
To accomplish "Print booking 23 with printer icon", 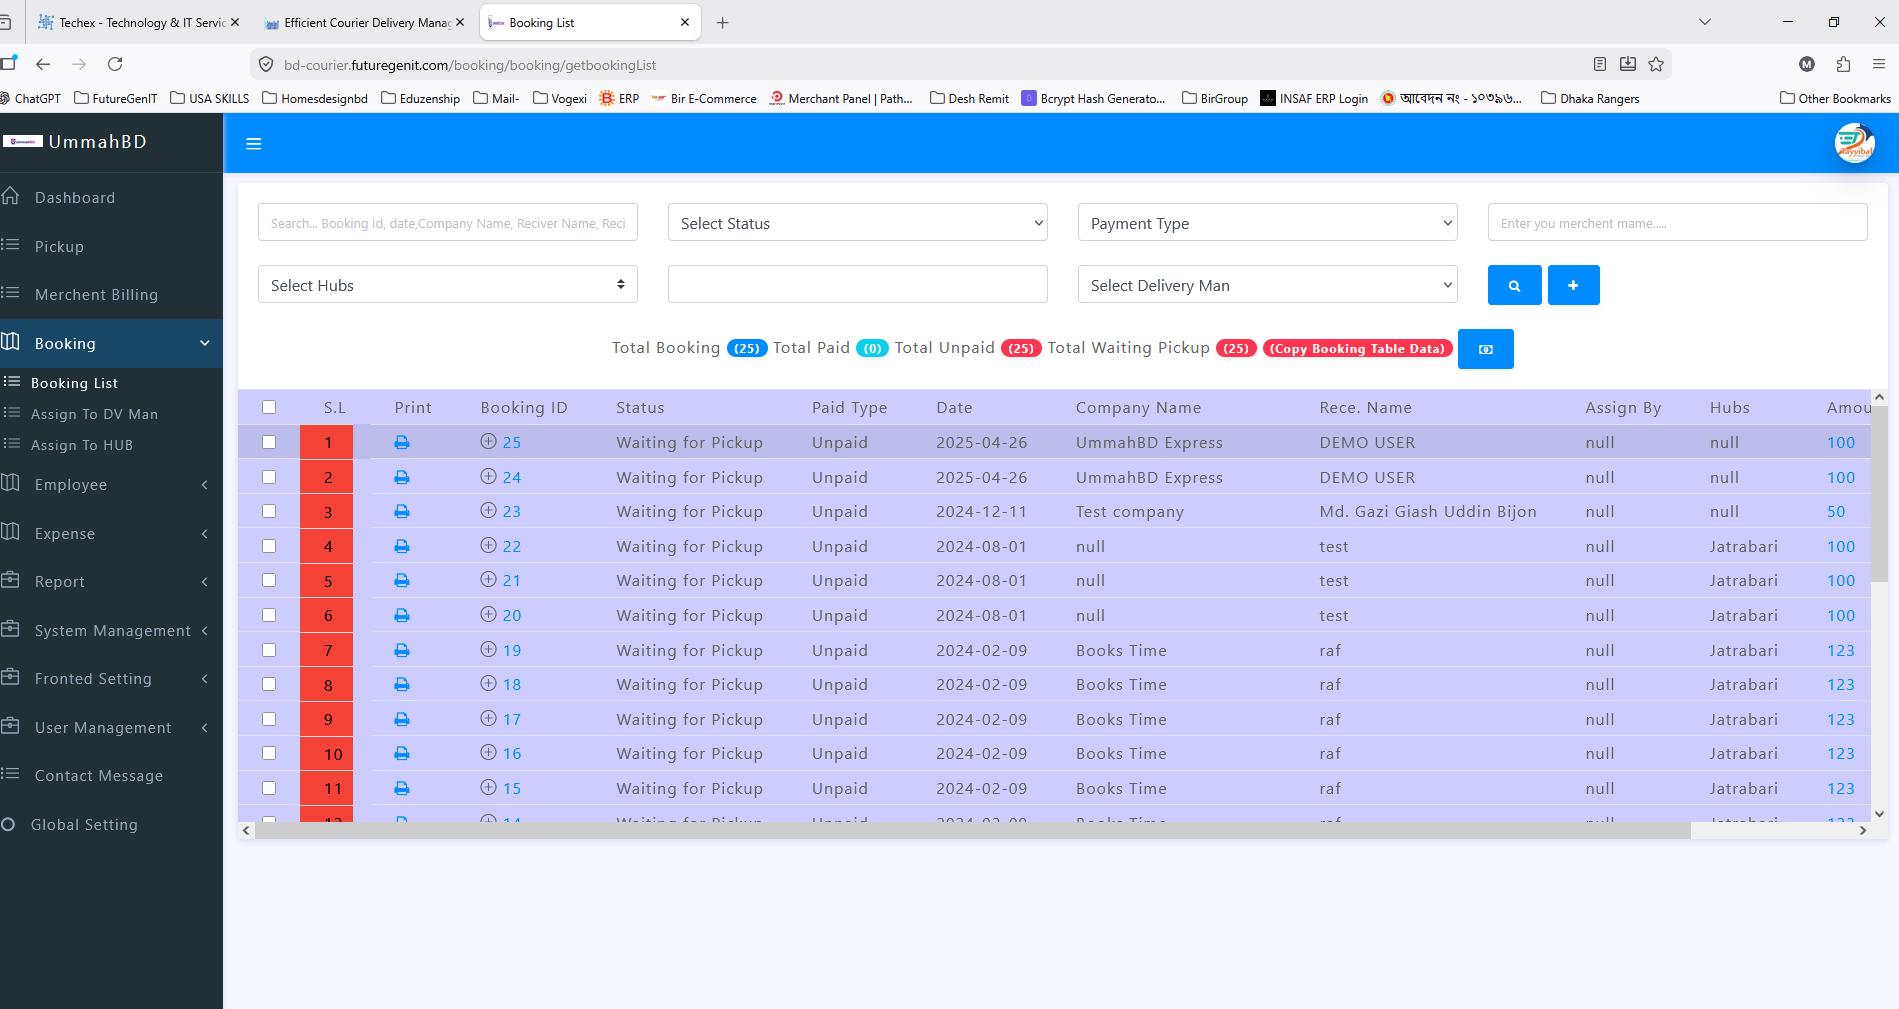I will click(x=402, y=511).
